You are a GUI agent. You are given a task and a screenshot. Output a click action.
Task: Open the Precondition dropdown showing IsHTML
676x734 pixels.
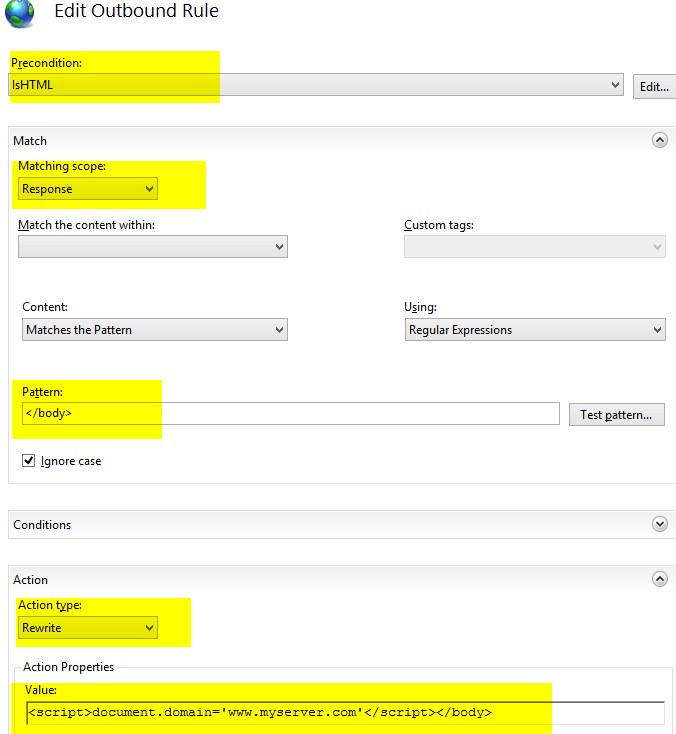click(x=316, y=85)
